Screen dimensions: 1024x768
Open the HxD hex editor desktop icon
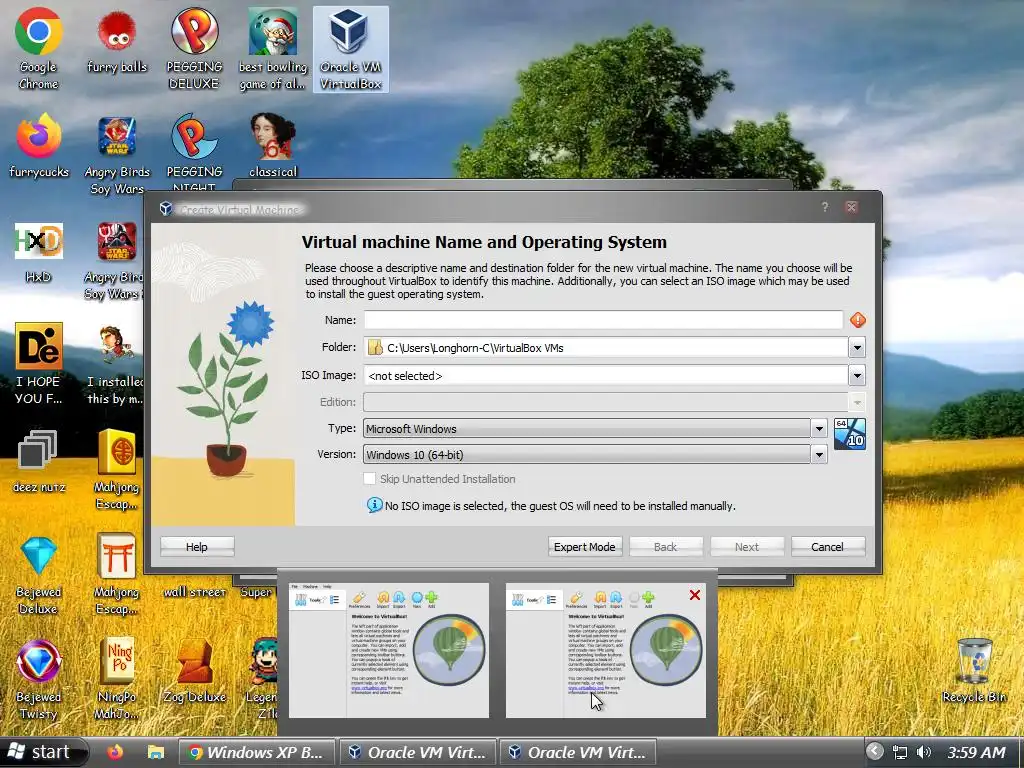pyautogui.click(x=39, y=253)
